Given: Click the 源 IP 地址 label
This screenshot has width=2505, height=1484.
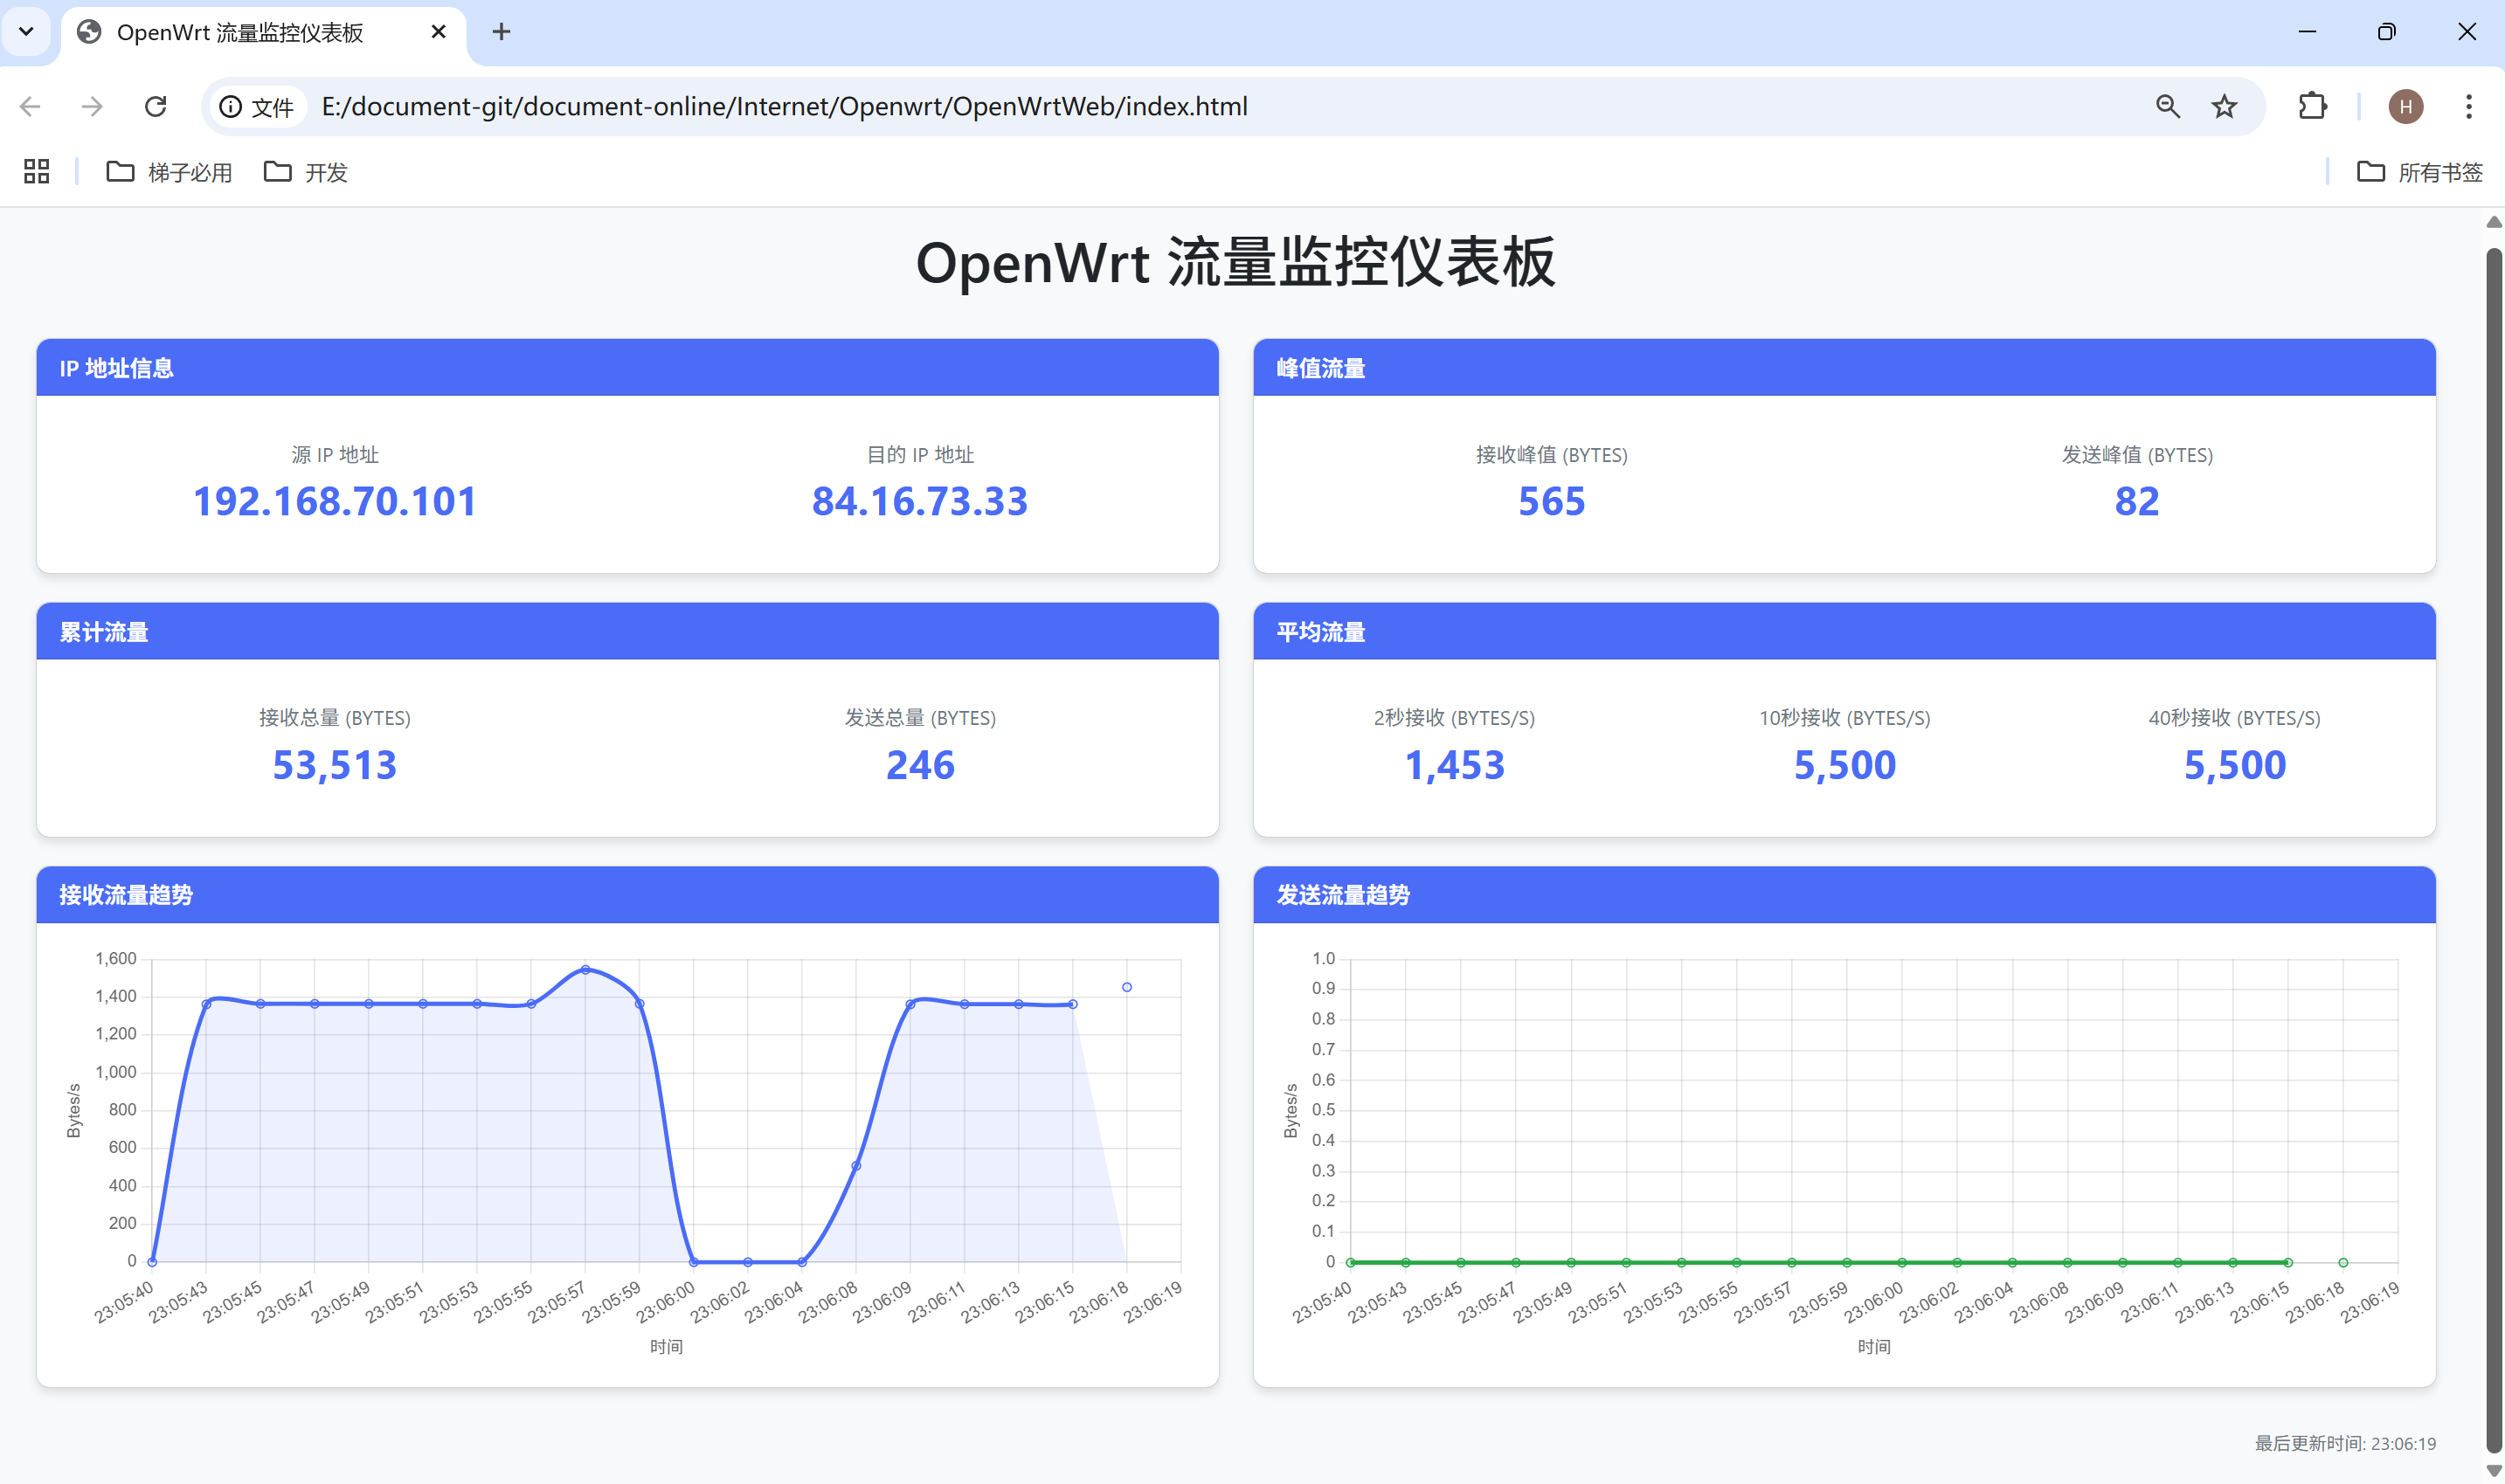Looking at the screenshot, I should tap(335, 455).
